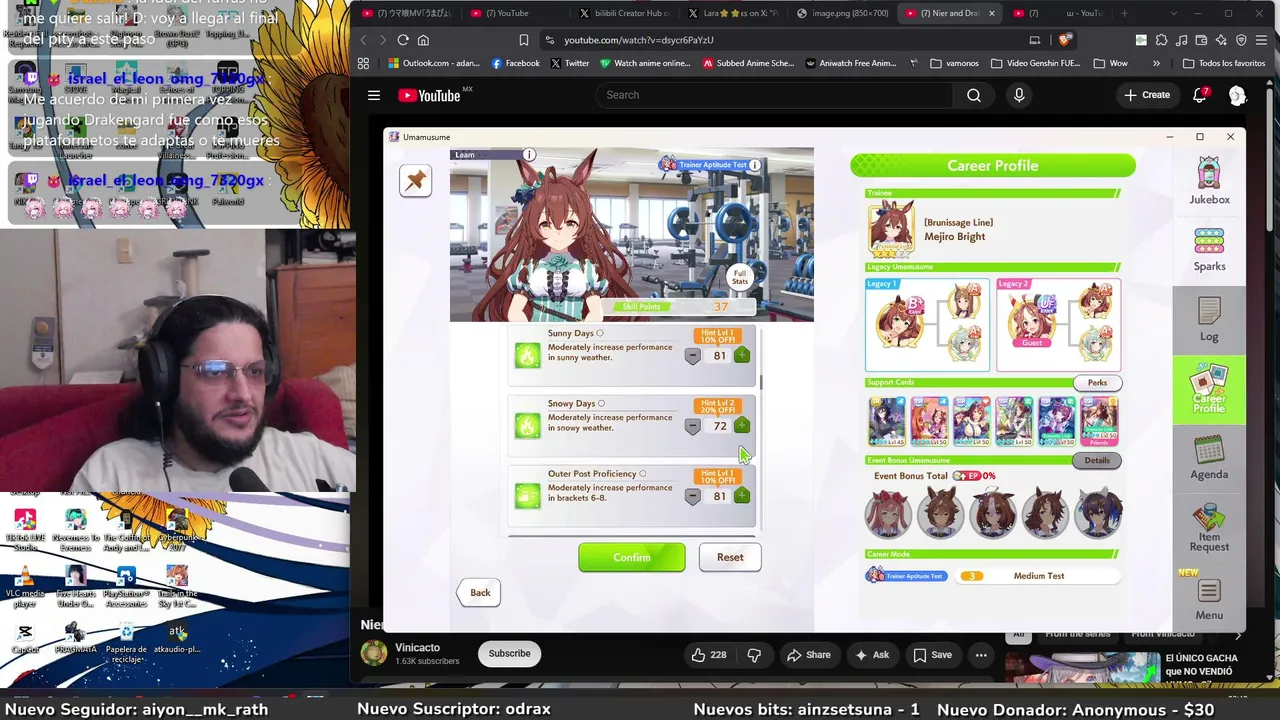
Task: Expand Todos los favoritos bookmarks folder
Action: click(1223, 63)
